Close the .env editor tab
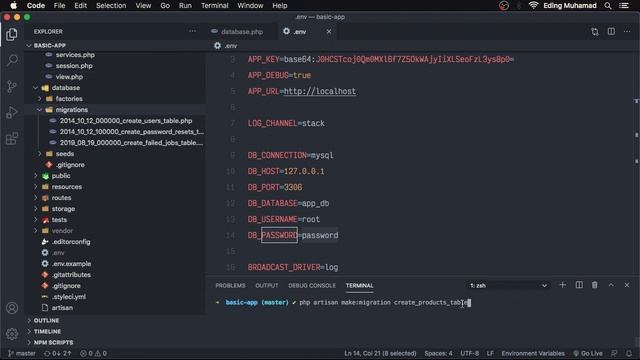The image size is (640, 360). coord(329,31)
